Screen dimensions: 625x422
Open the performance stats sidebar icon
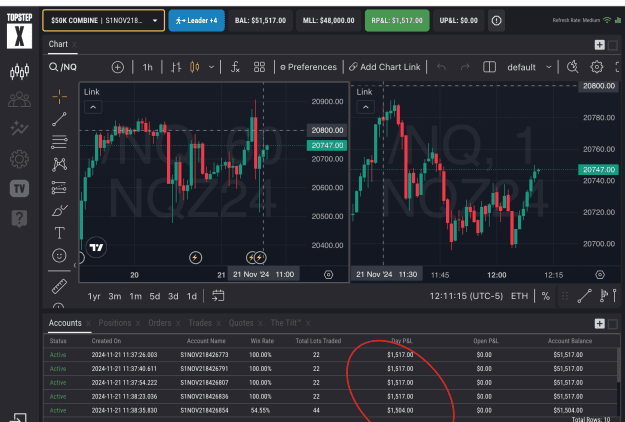pos(19,128)
